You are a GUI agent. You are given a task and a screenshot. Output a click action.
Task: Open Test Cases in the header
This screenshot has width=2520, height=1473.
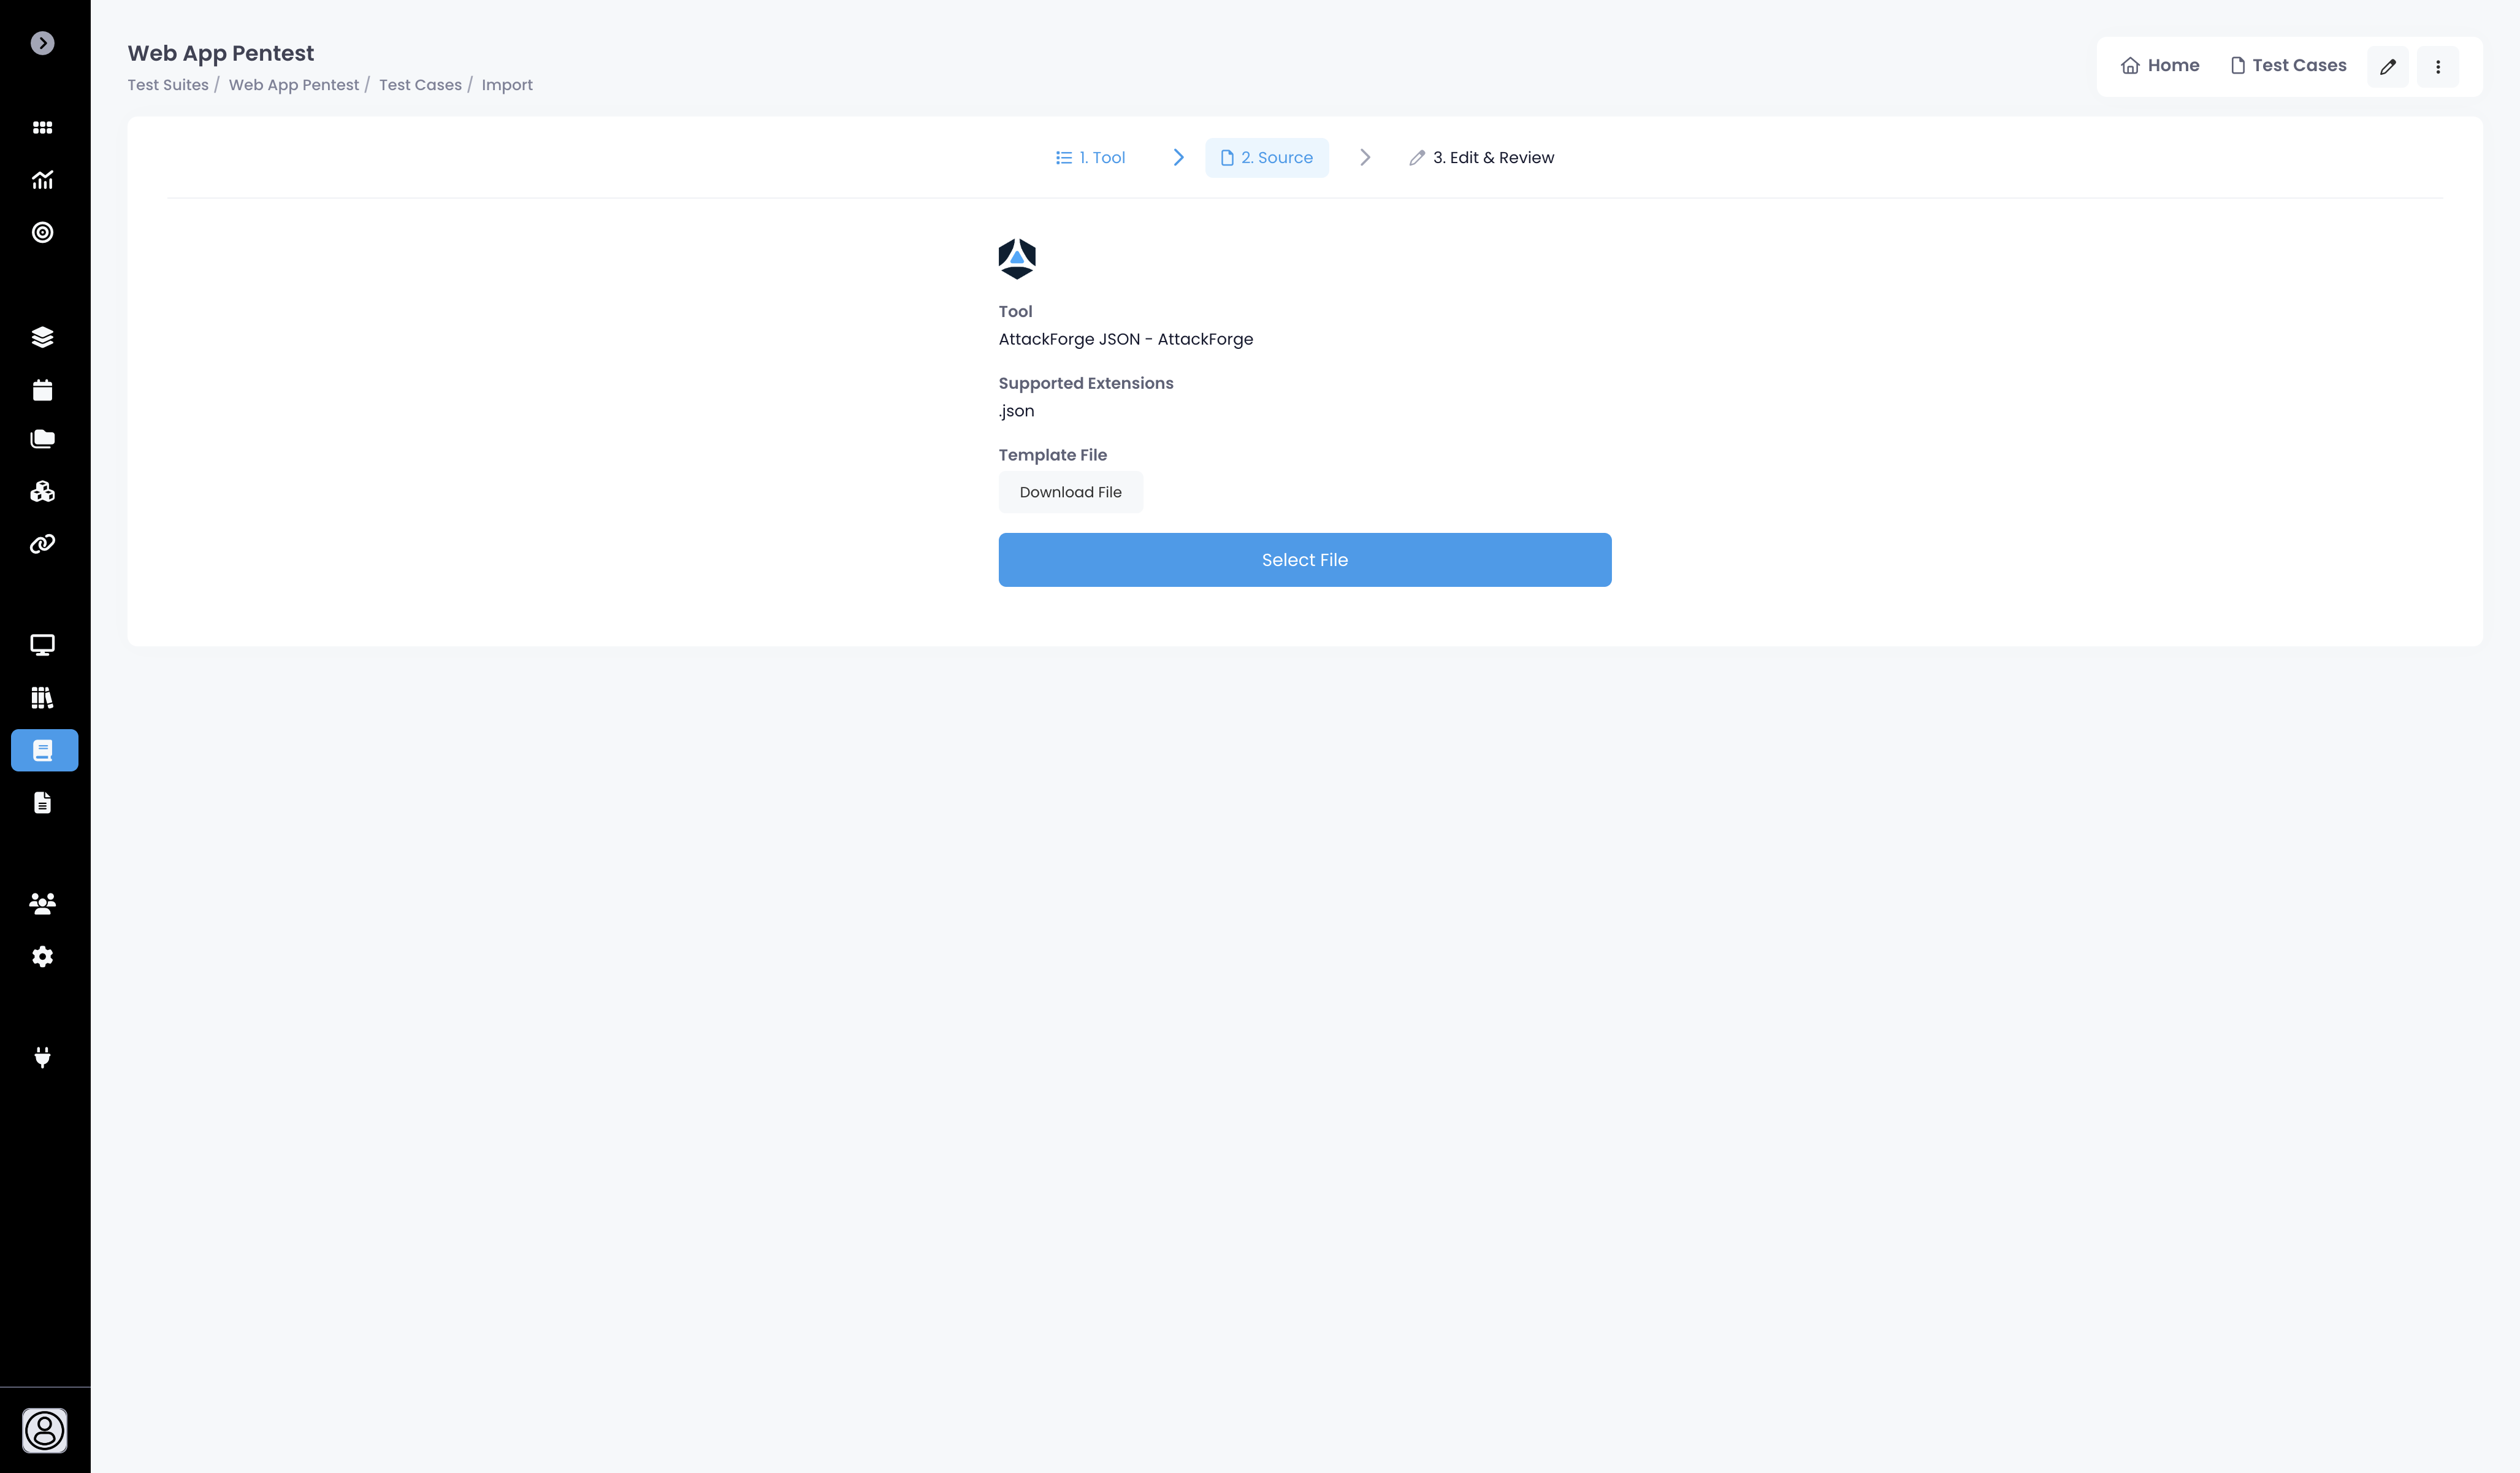click(2288, 66)
